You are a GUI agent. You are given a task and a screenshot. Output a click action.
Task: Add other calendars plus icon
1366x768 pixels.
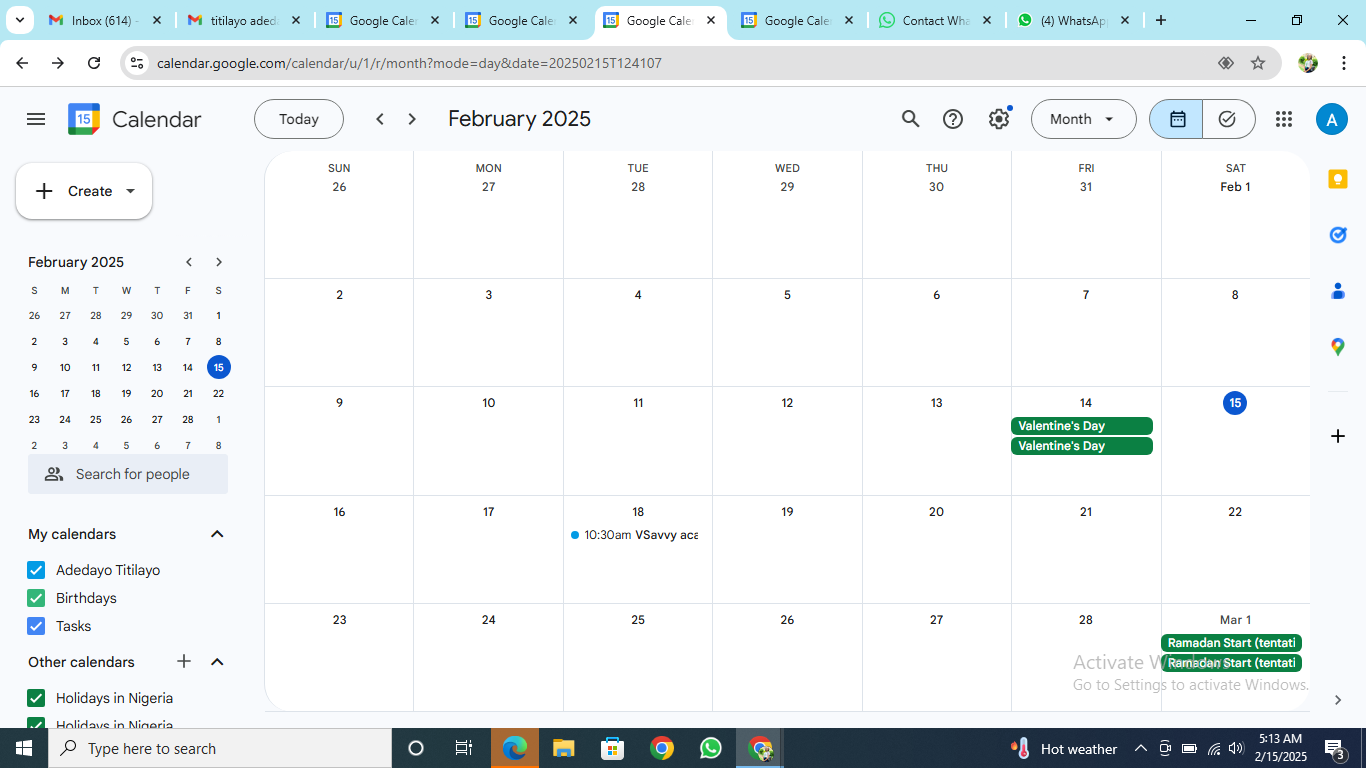tap(184, 661)
